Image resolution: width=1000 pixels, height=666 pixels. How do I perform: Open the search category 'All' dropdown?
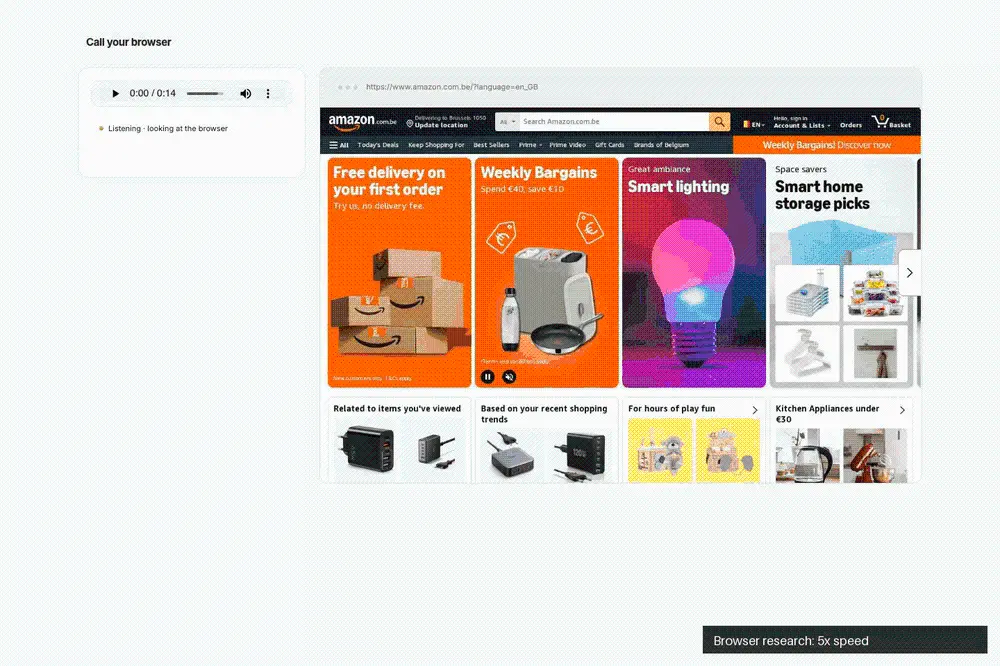[x=508, y=121]
